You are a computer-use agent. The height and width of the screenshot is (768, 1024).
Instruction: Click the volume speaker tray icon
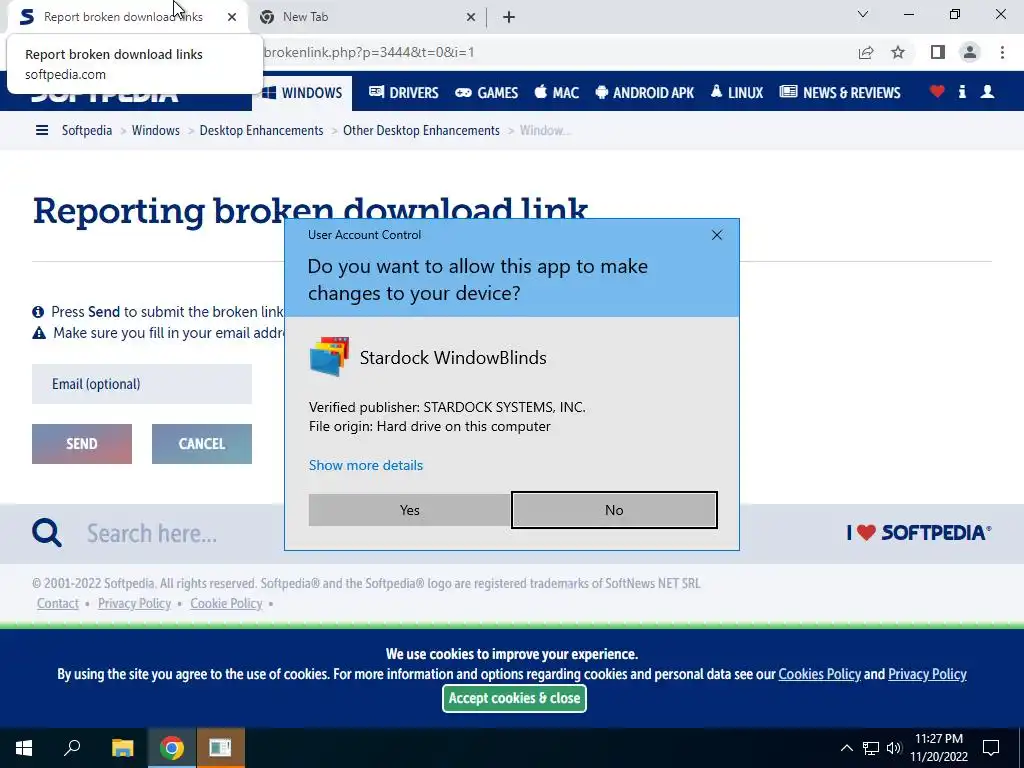point(893,748)
